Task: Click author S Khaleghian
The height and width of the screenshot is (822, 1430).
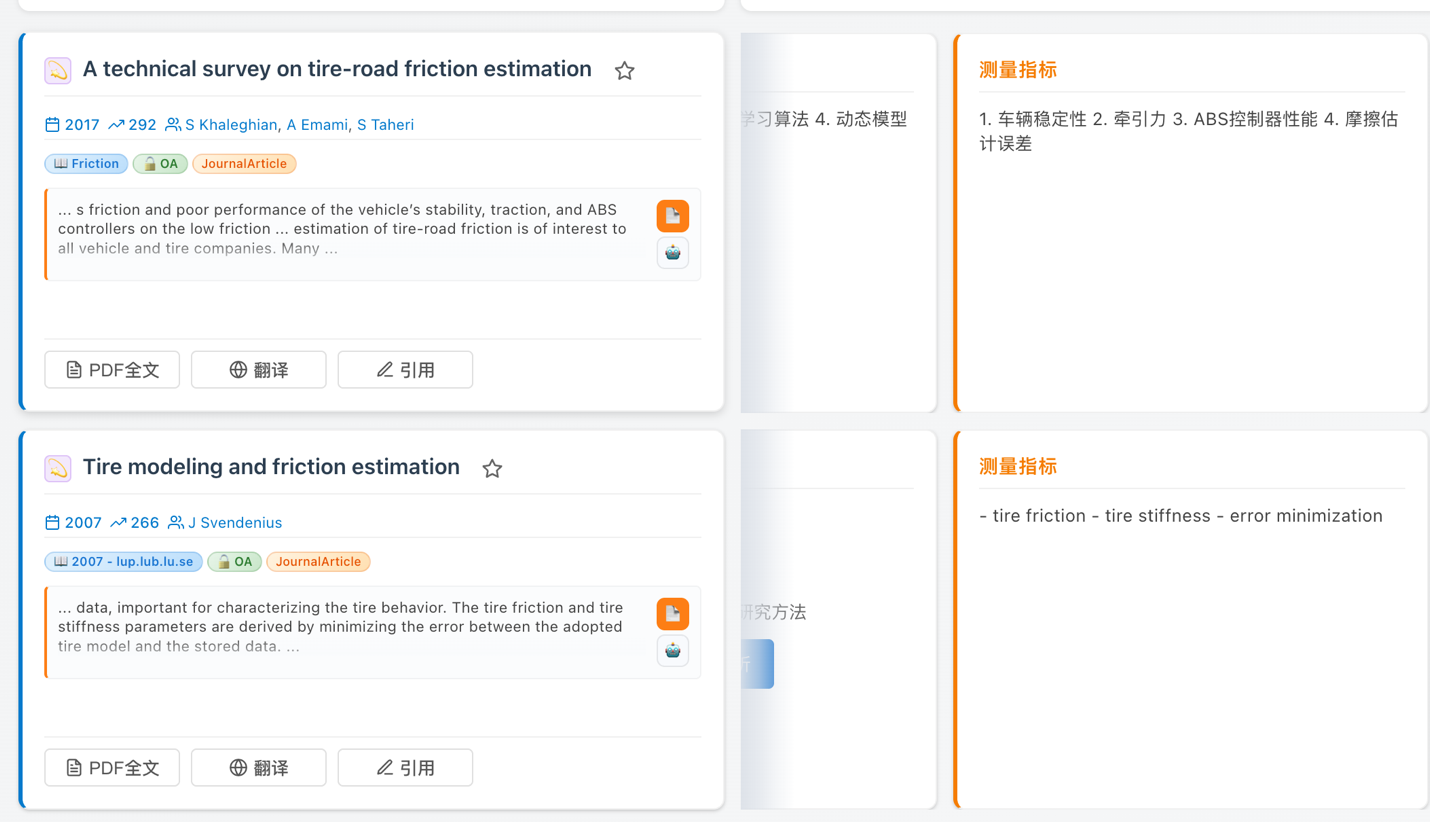Action: [231, 125]
